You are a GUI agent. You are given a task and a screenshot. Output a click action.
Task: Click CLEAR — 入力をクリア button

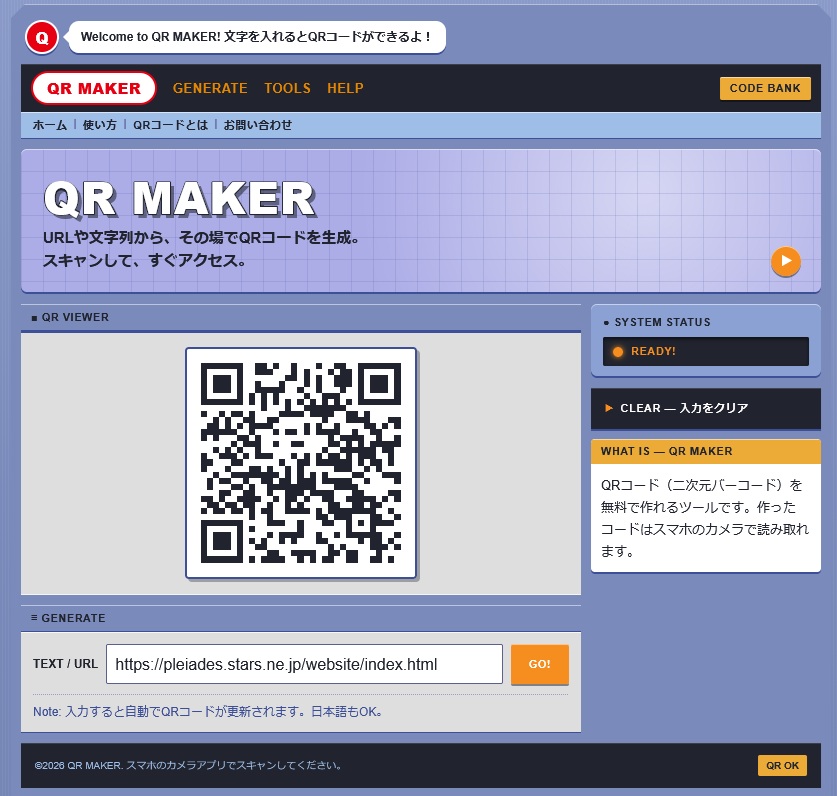click(706, 408)
